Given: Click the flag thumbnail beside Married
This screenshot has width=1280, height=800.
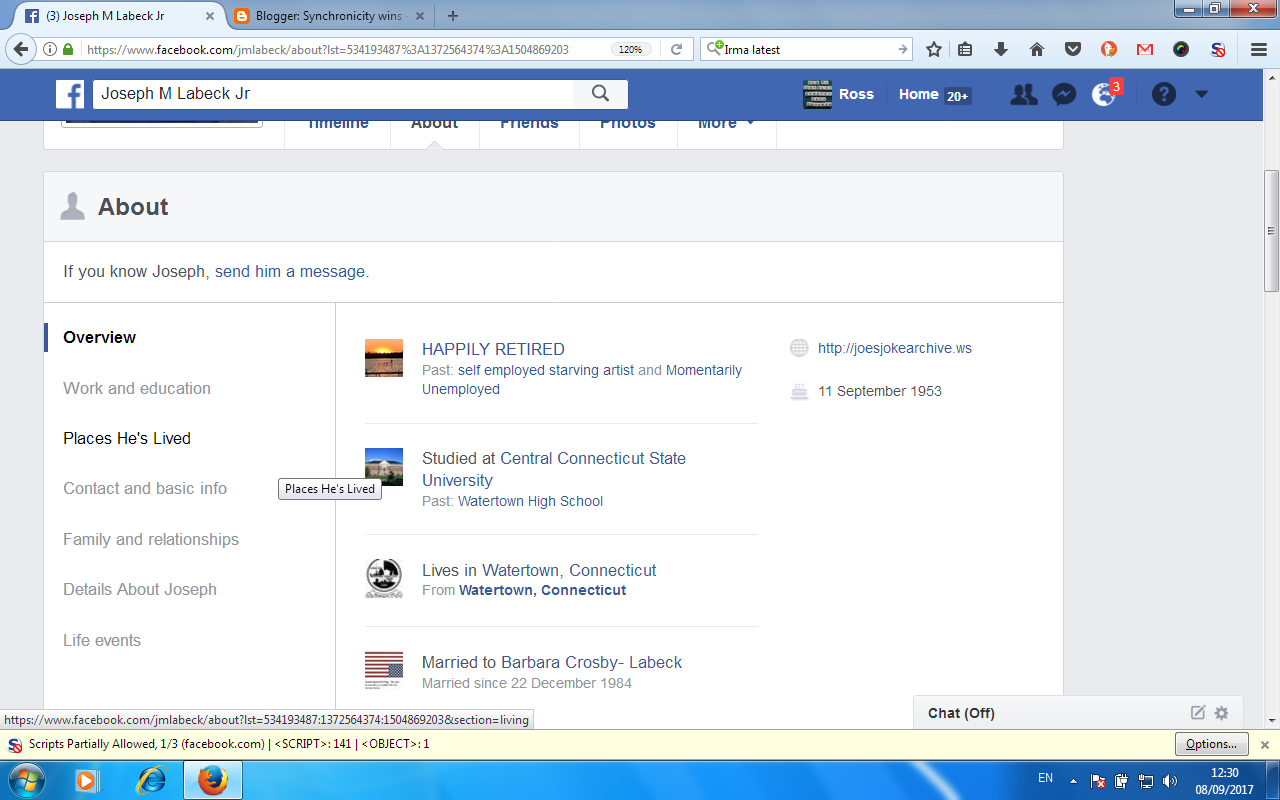Looking at the screenshot, I should click(384, 671).
